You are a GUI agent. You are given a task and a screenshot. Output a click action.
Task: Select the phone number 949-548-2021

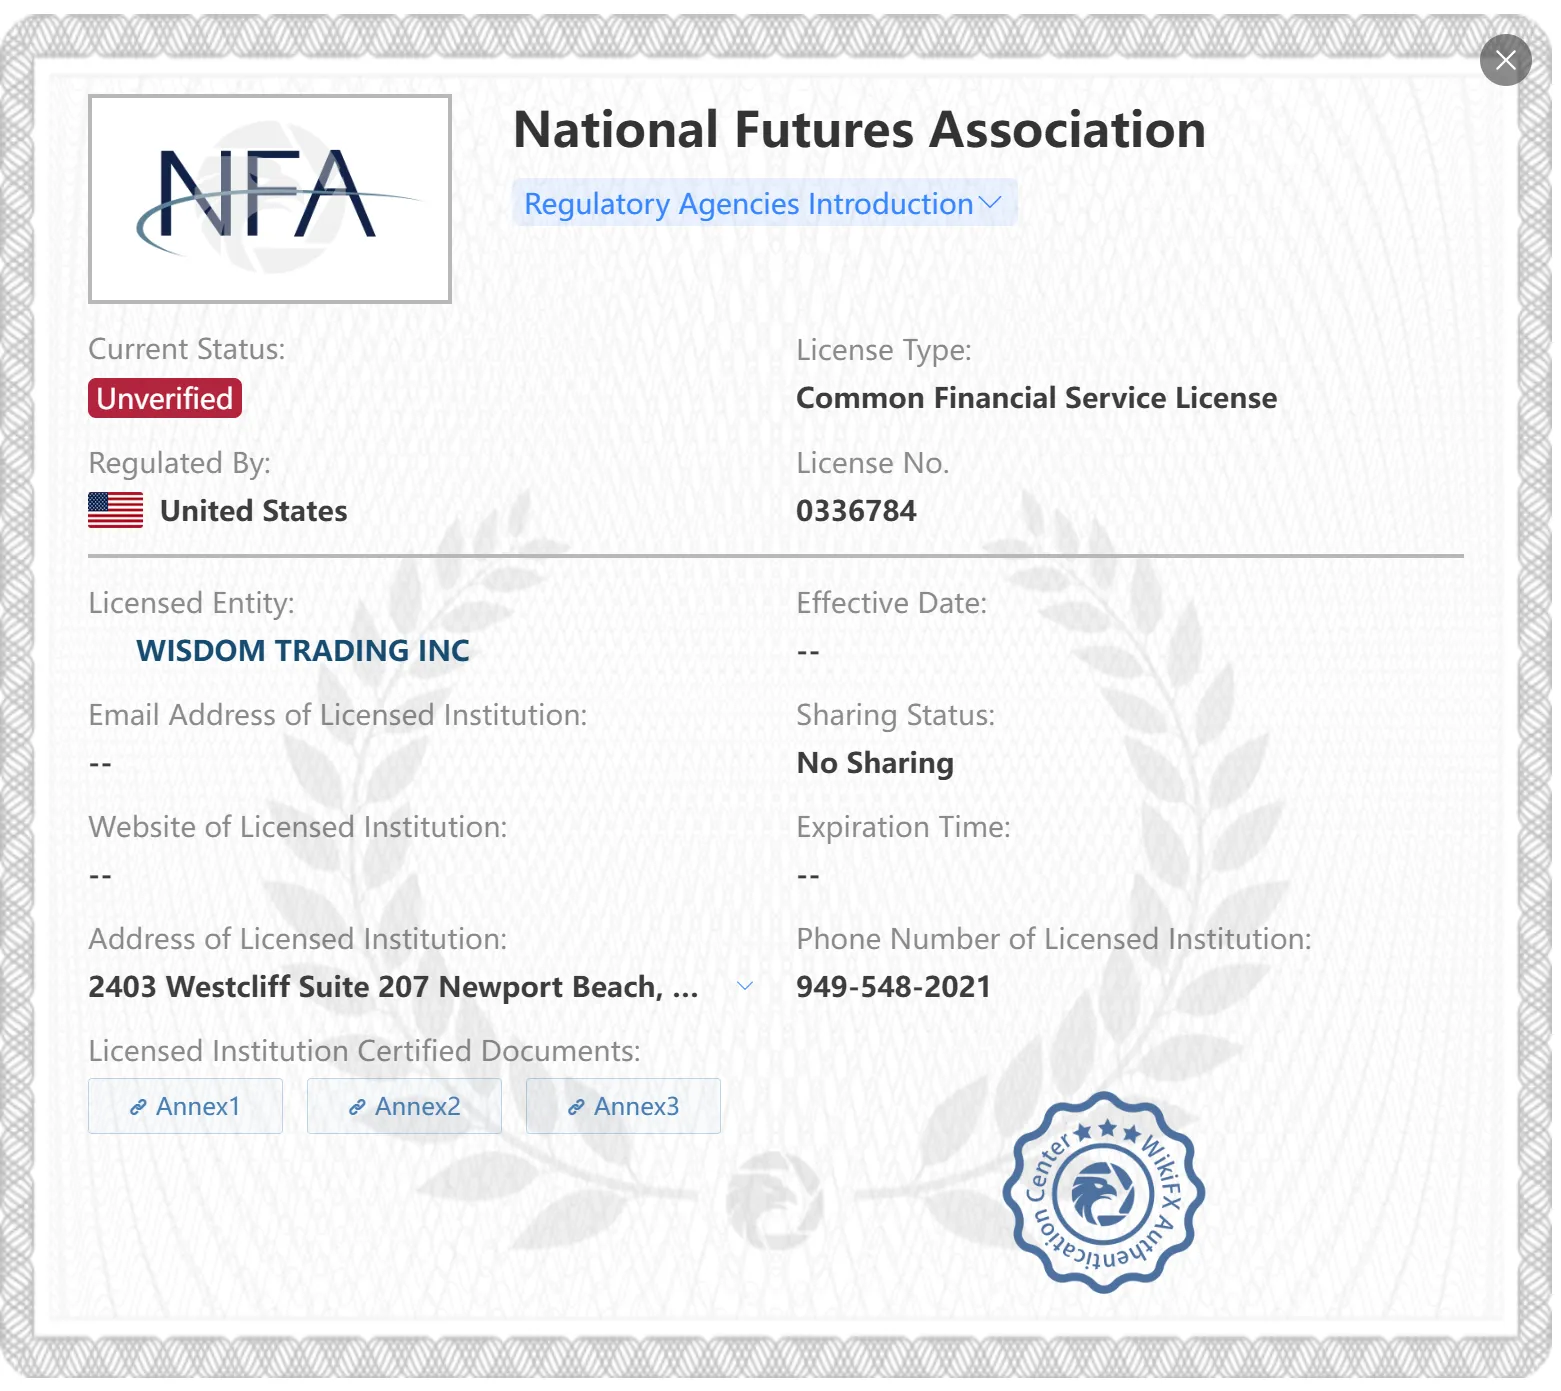coord(893,987)
